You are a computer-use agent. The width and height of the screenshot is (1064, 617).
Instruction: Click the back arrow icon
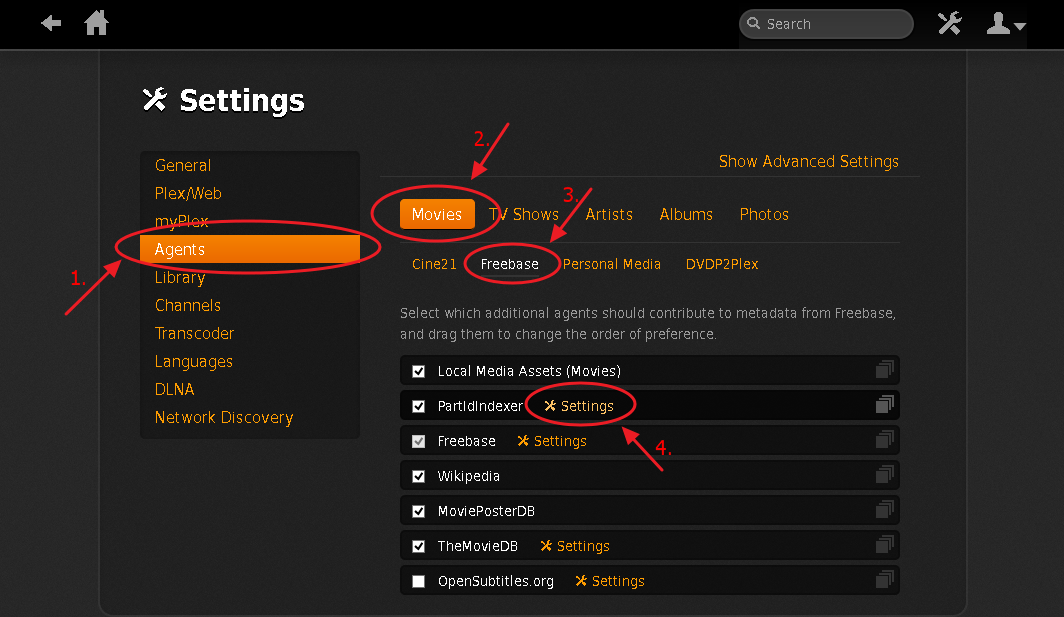tap(50, 23)
